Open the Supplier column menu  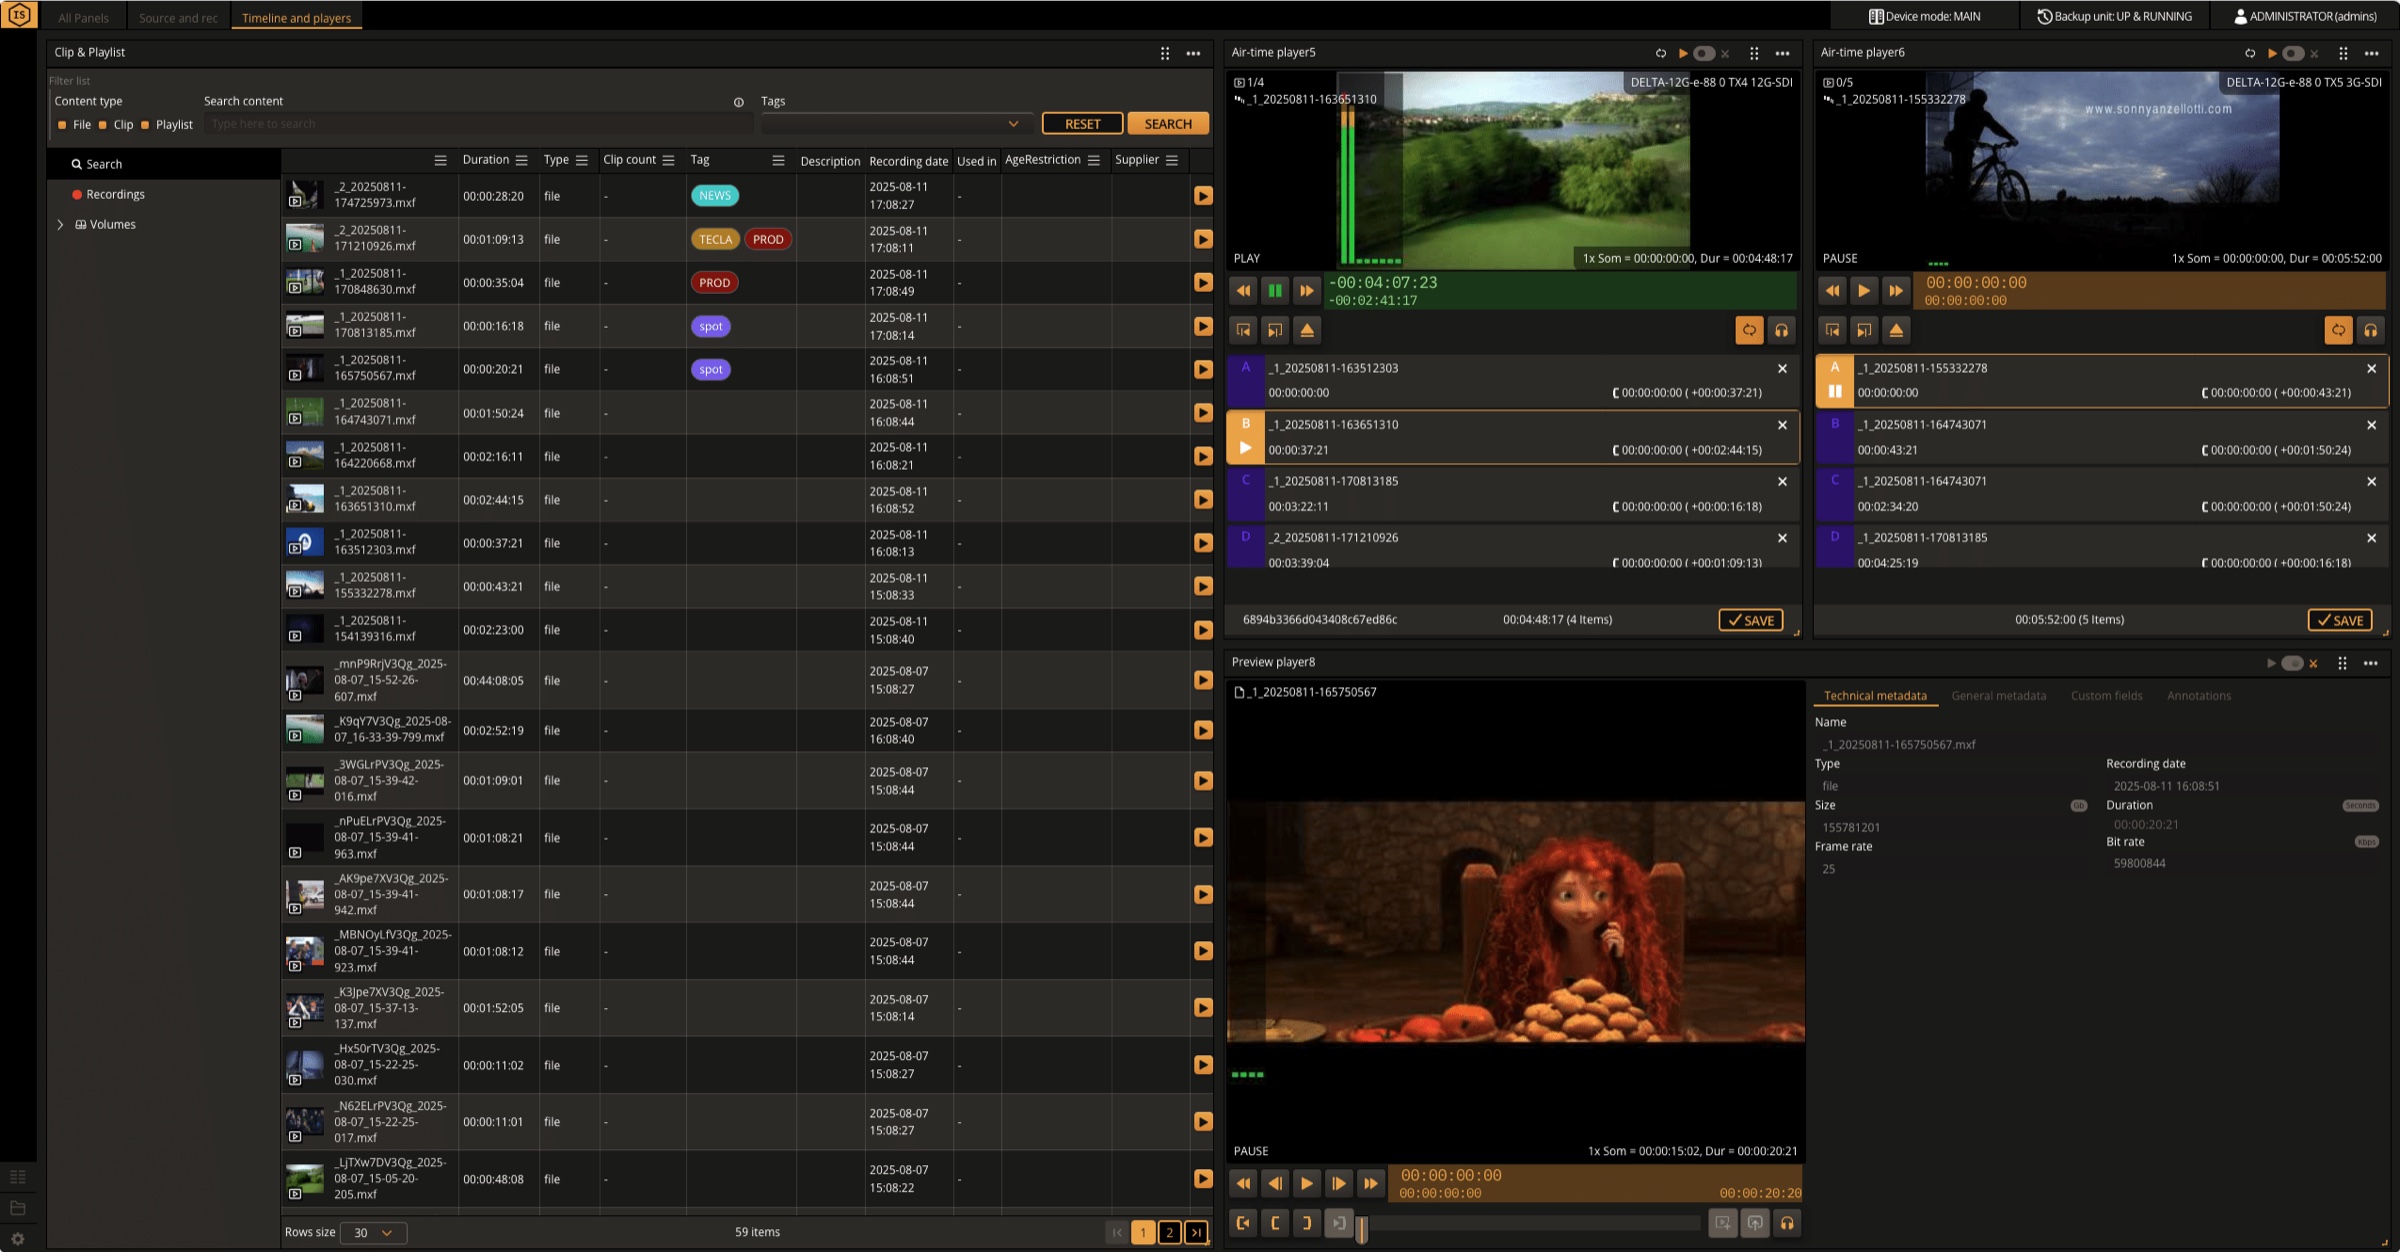[1172, 160]
